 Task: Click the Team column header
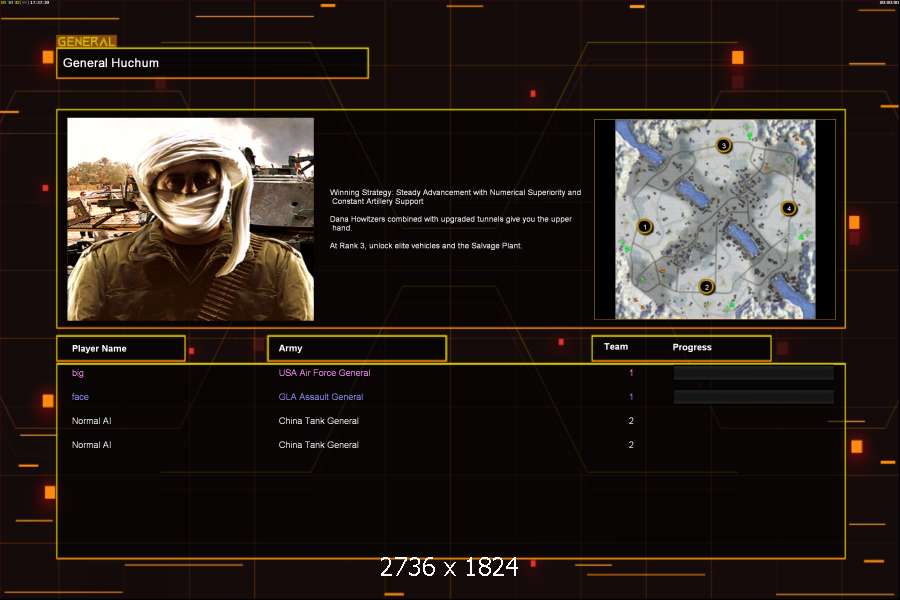616,347
